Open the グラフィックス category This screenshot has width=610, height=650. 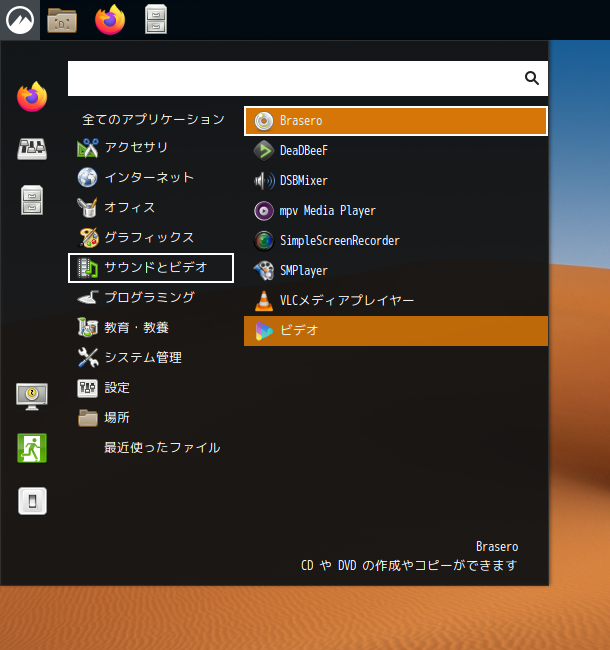(151, 238)
